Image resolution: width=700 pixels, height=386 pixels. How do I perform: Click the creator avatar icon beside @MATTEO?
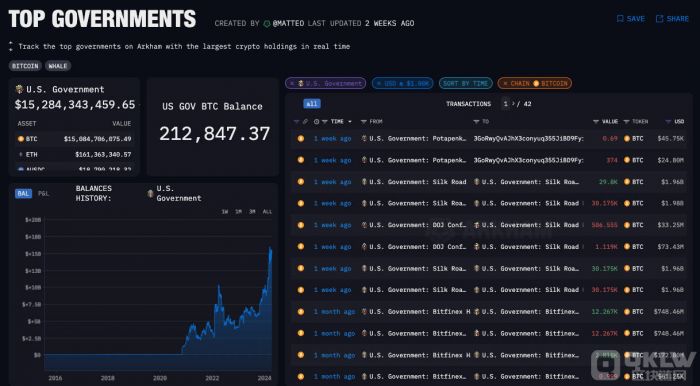(267, 23)
